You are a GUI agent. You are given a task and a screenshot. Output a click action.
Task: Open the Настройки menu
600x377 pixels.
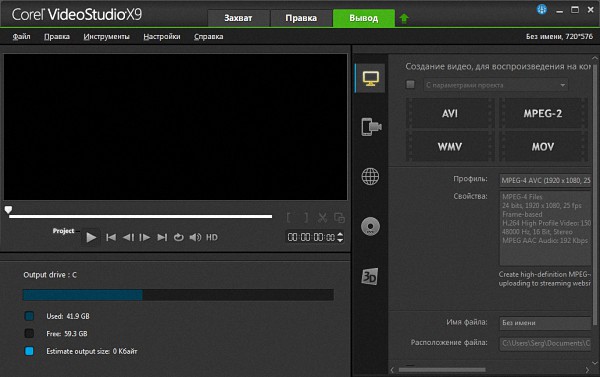(162, 36)
